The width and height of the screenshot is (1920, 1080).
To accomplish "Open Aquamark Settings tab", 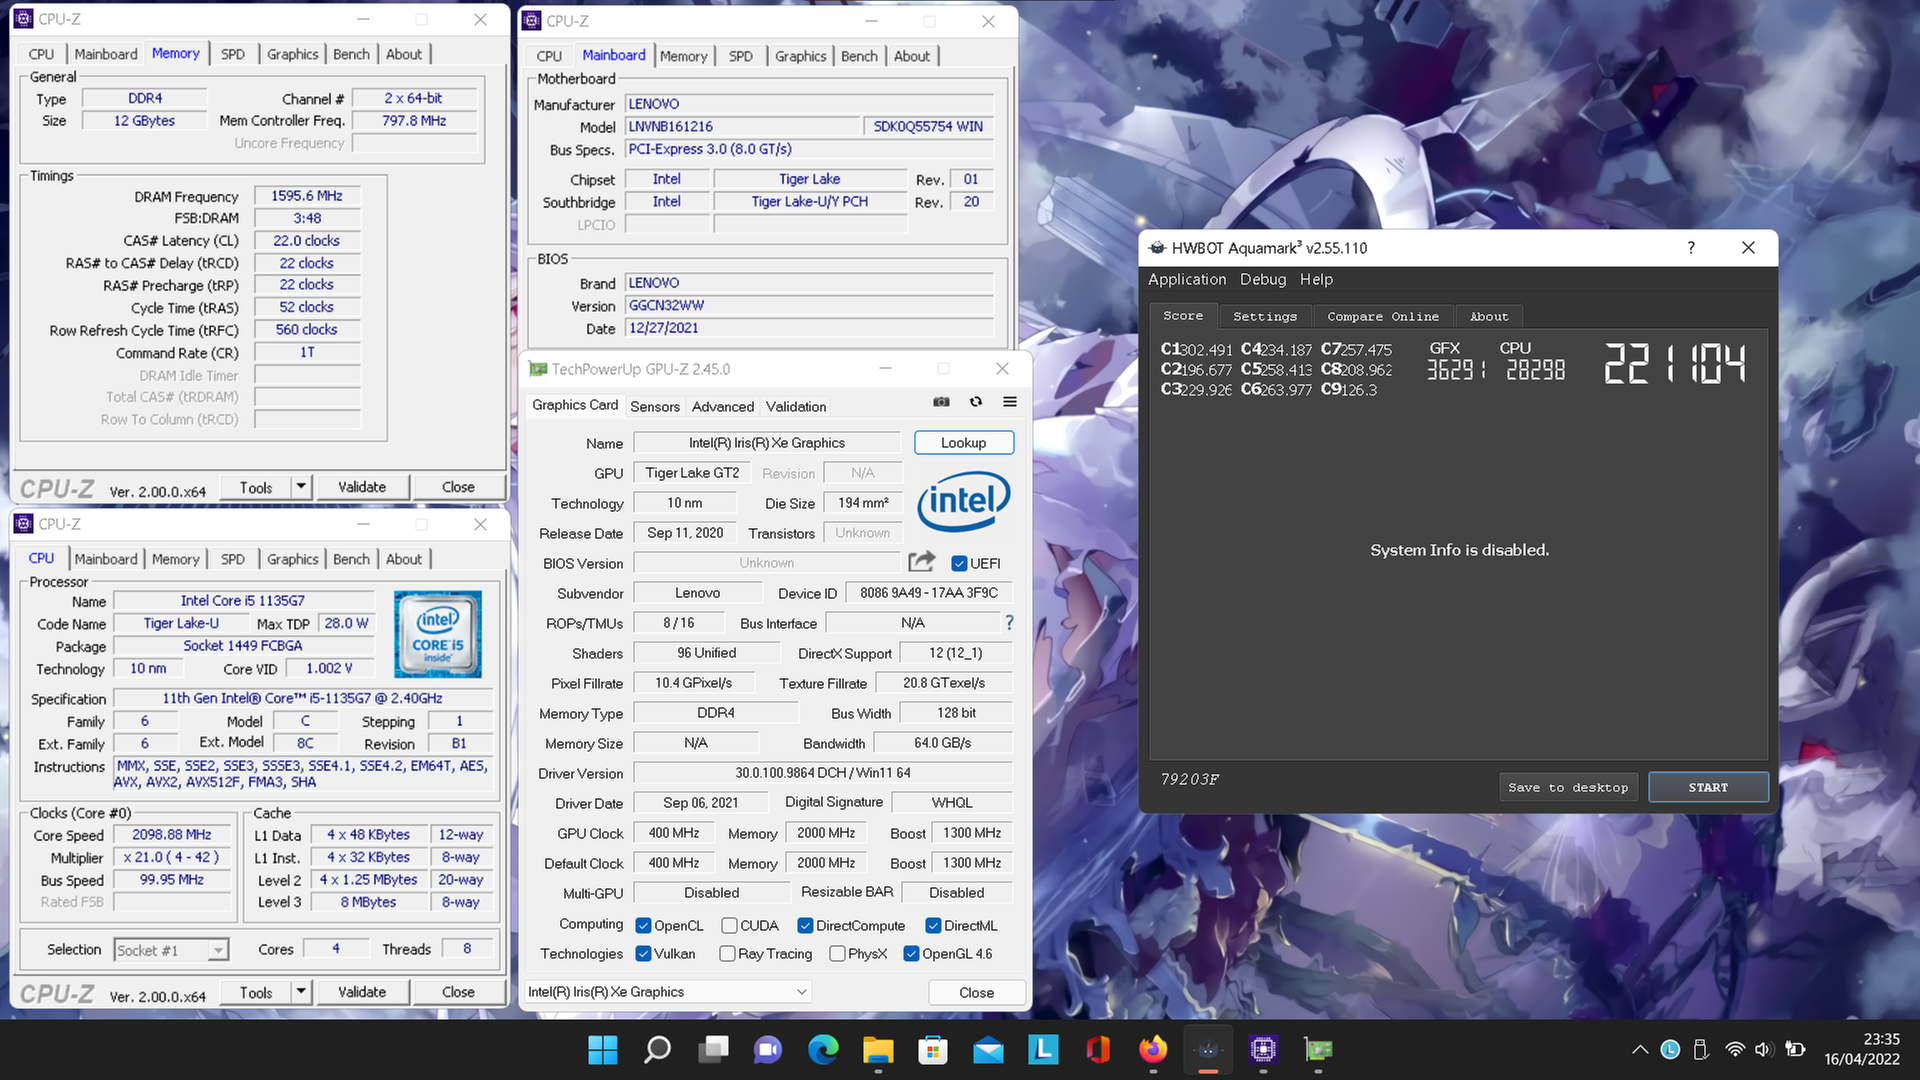I will [x=1264, y=316].
